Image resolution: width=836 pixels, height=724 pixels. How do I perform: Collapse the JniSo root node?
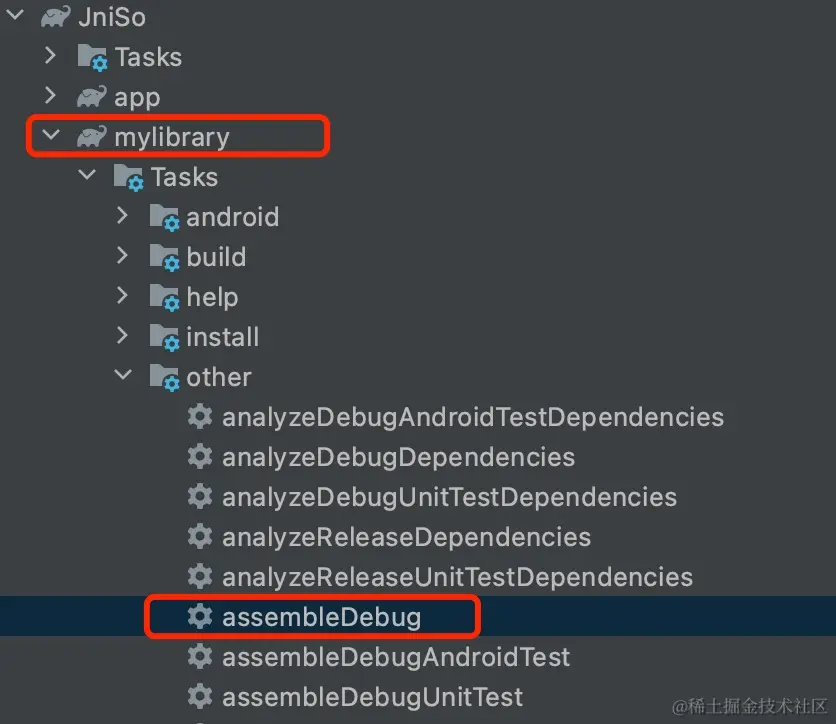tap(15, 16)
